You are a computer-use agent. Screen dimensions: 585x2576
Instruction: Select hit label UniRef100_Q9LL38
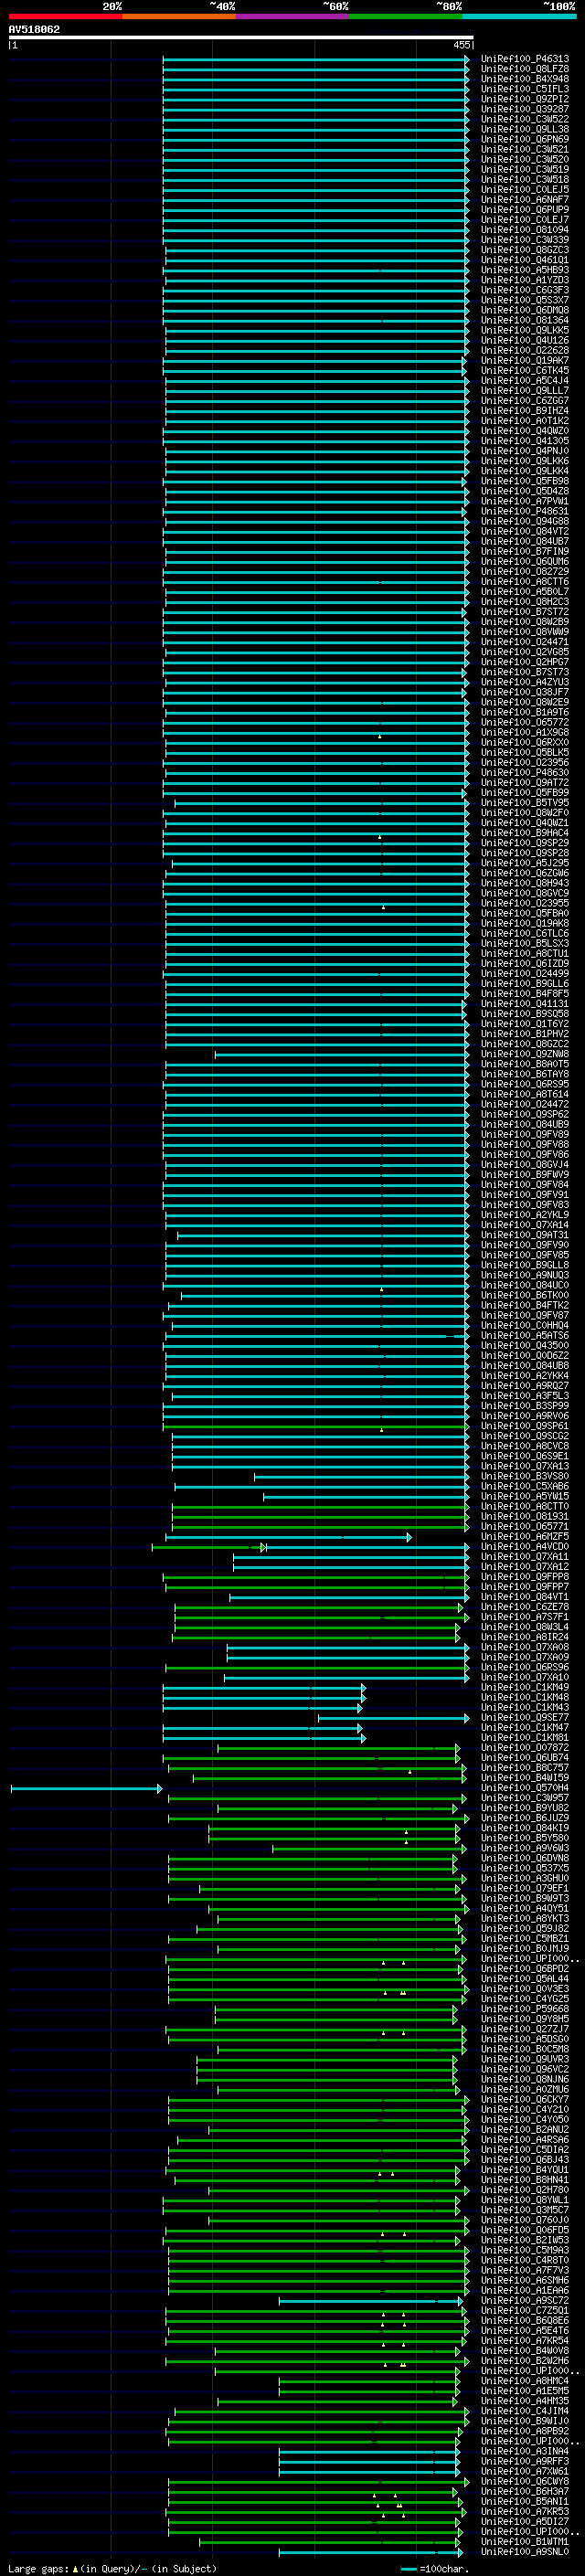[524, 129]
